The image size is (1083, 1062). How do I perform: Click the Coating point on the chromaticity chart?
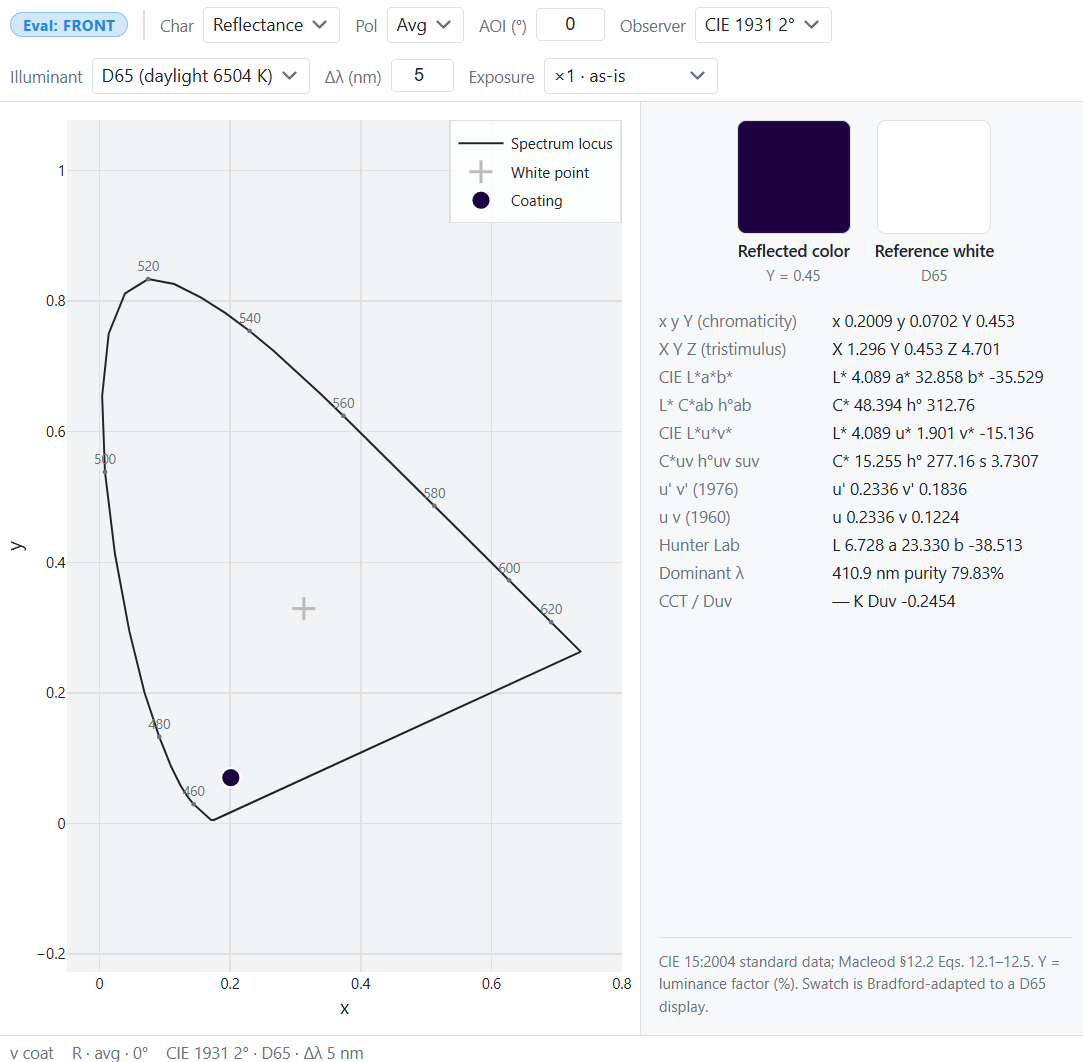click(x=231, y=778)
